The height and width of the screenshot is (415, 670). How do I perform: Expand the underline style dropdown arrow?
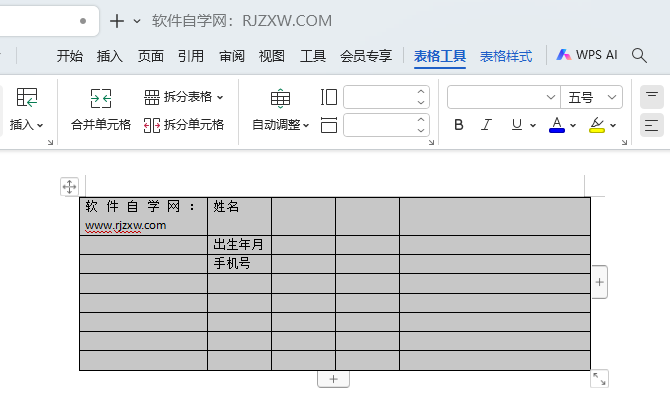click(x=533, y=125)
